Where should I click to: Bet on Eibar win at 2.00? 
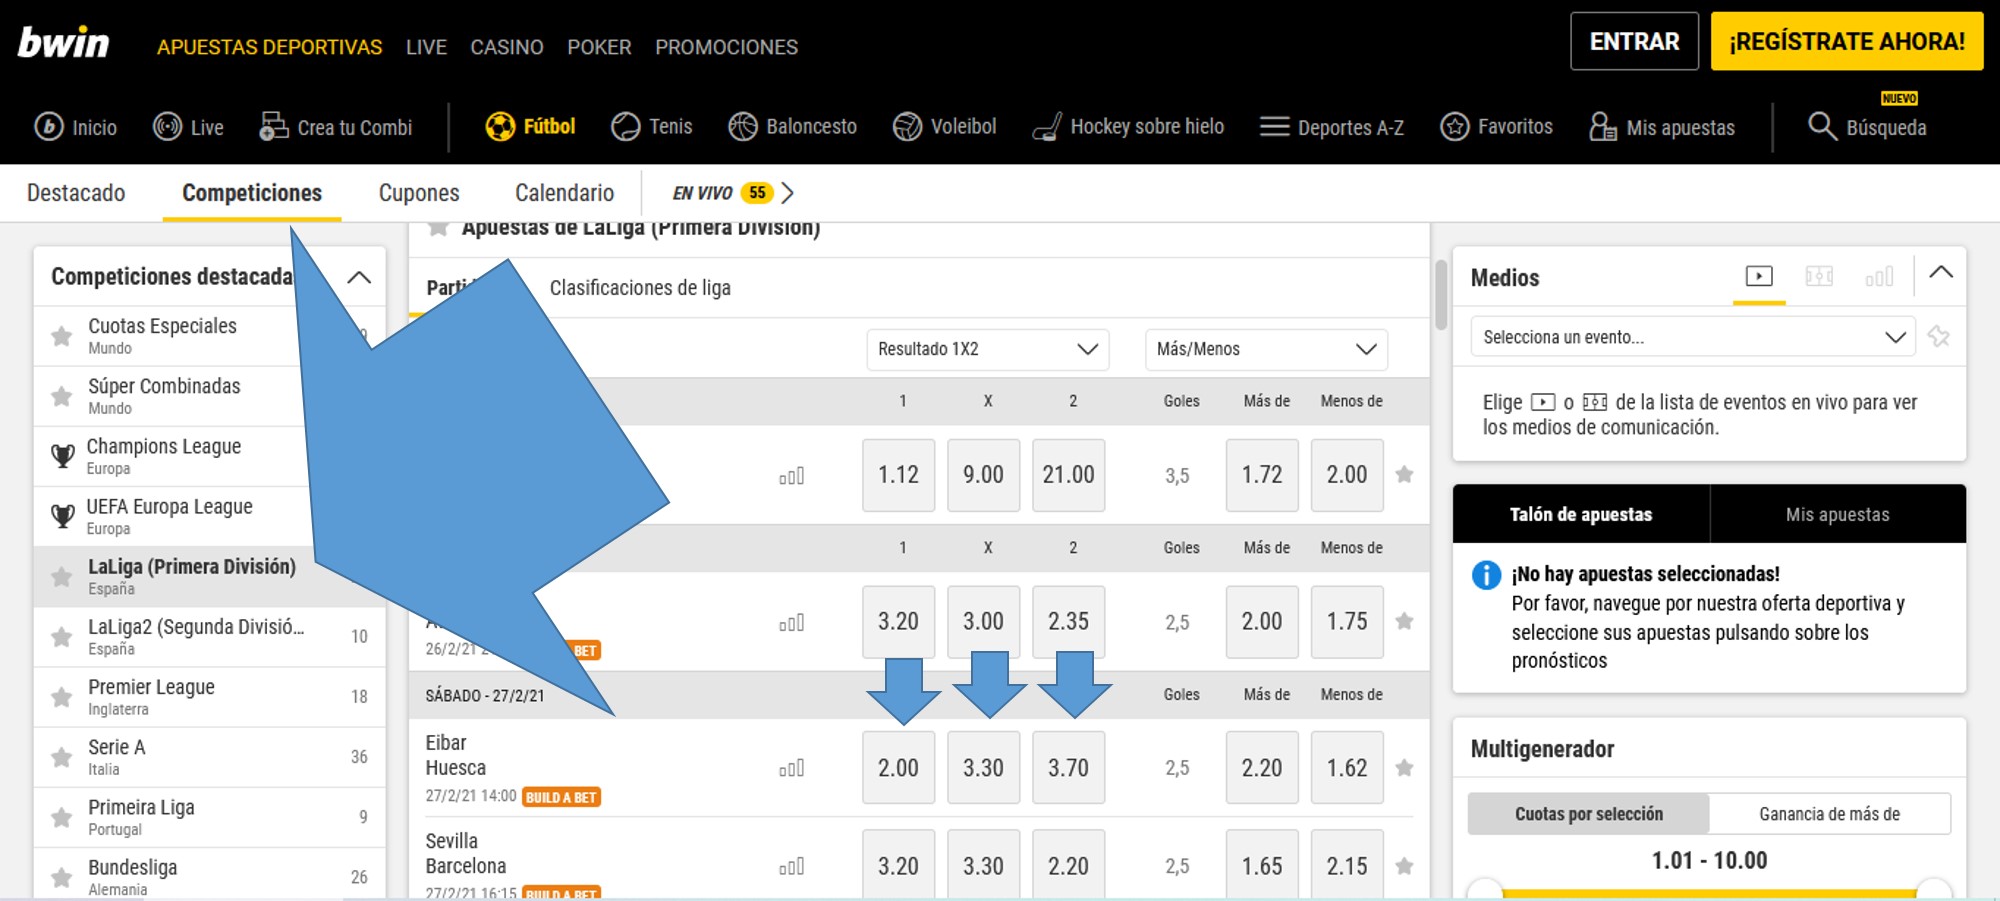click(899, 768)
